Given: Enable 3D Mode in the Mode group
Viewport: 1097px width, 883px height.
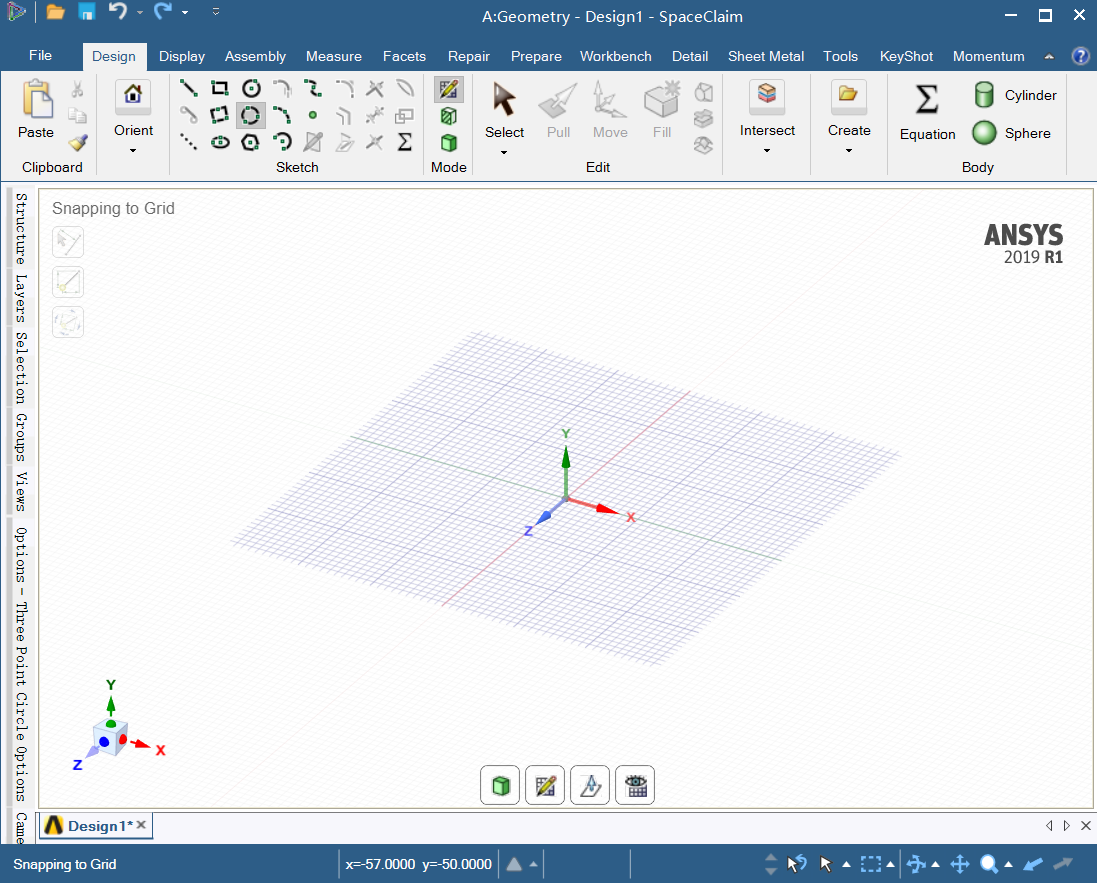Looking at the screenshot, I should click(449, 142).
